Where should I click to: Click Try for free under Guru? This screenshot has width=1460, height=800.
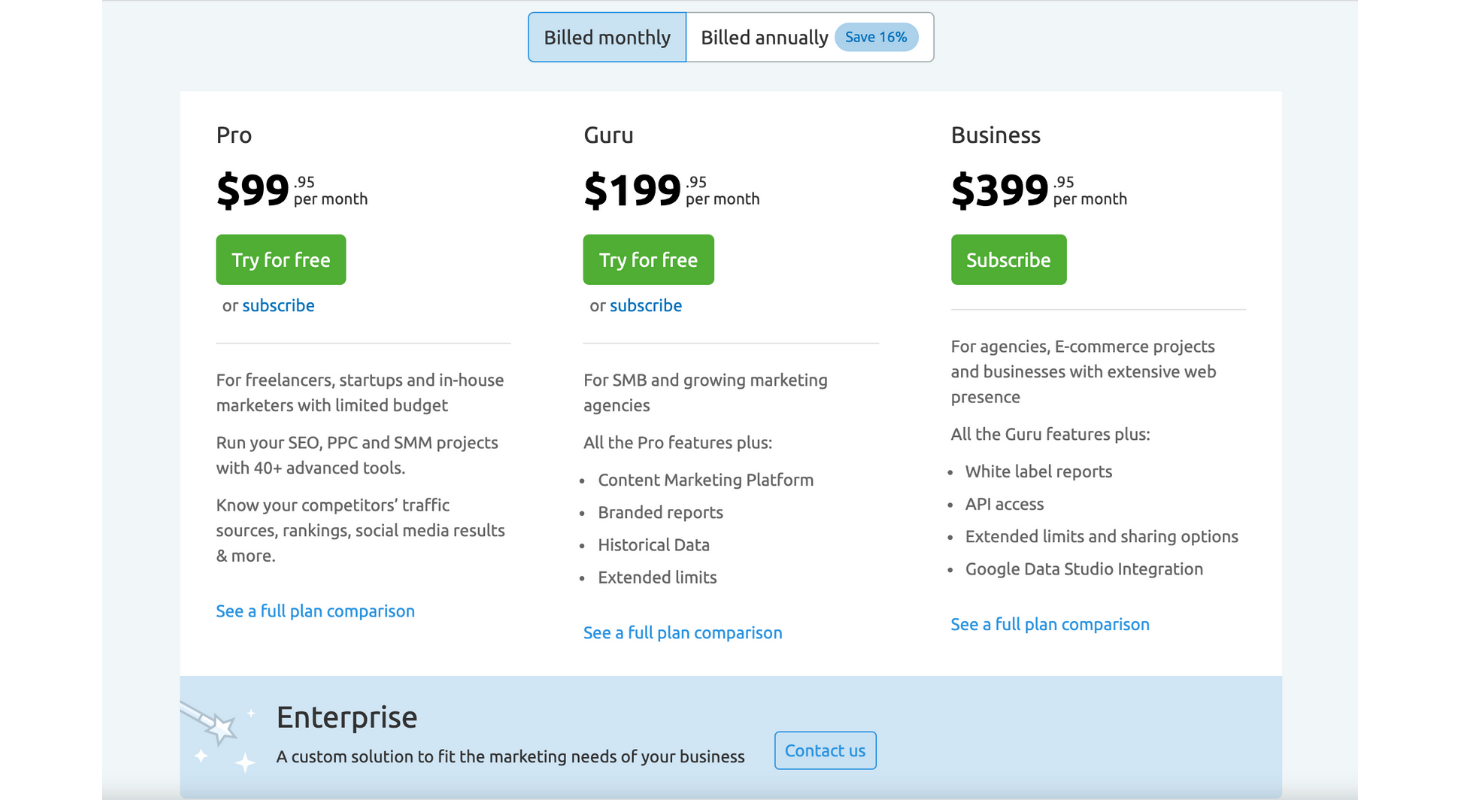[648, 260]
